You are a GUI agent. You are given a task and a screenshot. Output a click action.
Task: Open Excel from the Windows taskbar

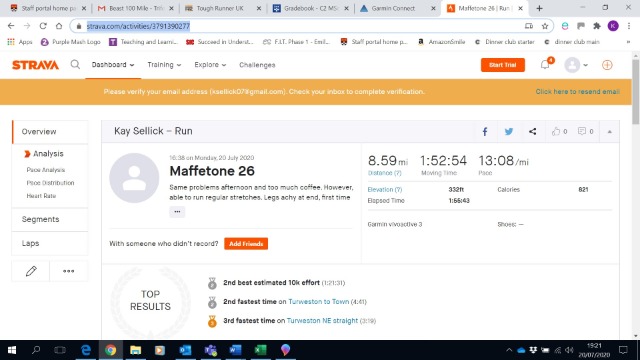click(260, 350)
